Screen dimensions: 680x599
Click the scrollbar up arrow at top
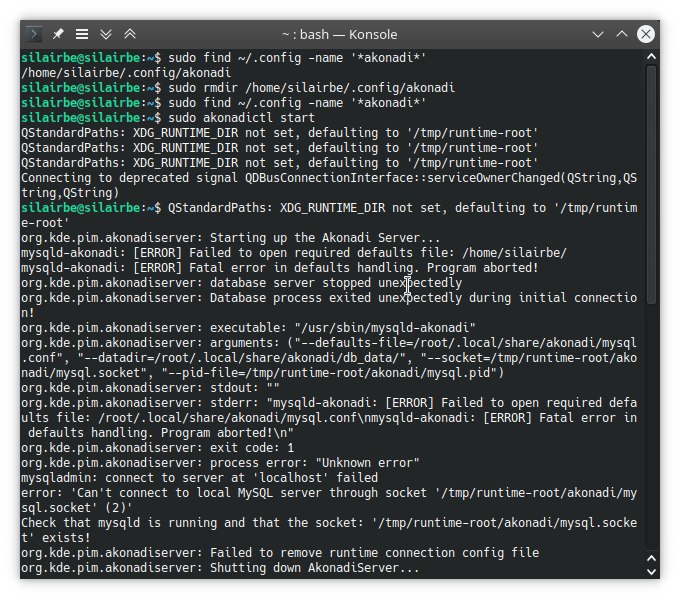[x=651, y=56]
